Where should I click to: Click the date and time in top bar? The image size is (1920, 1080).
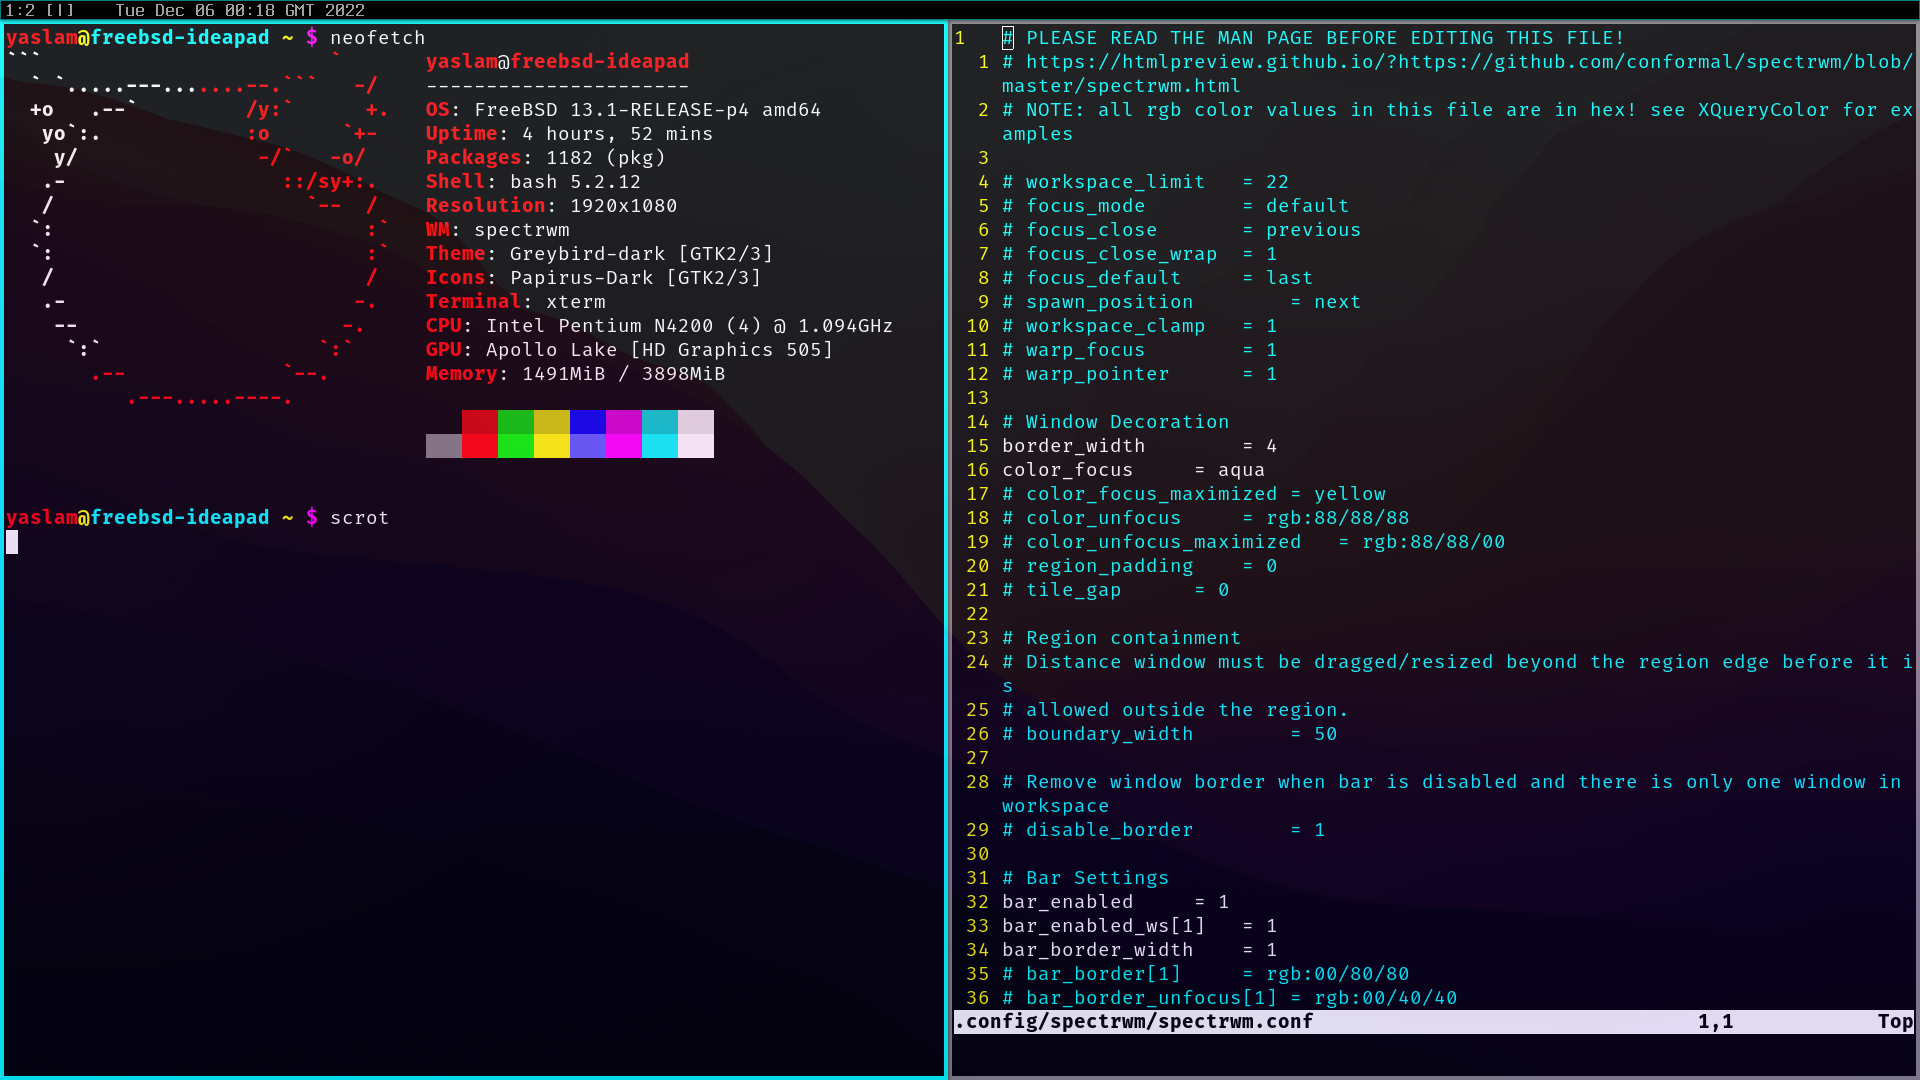pos(240,10)
